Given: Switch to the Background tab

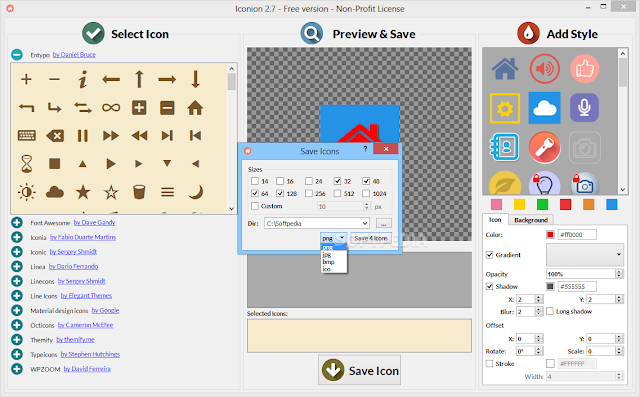Looking at the screenshot, I should (x=531, y=220).
